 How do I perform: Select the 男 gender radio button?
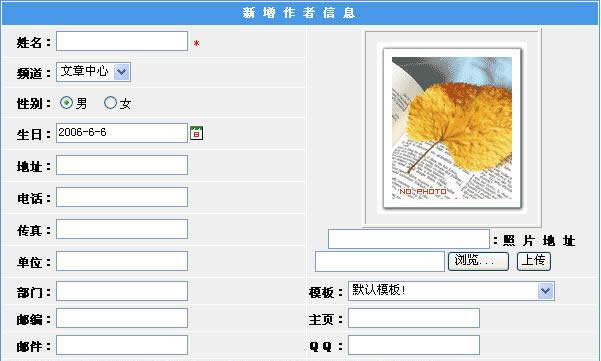(66, 102)
